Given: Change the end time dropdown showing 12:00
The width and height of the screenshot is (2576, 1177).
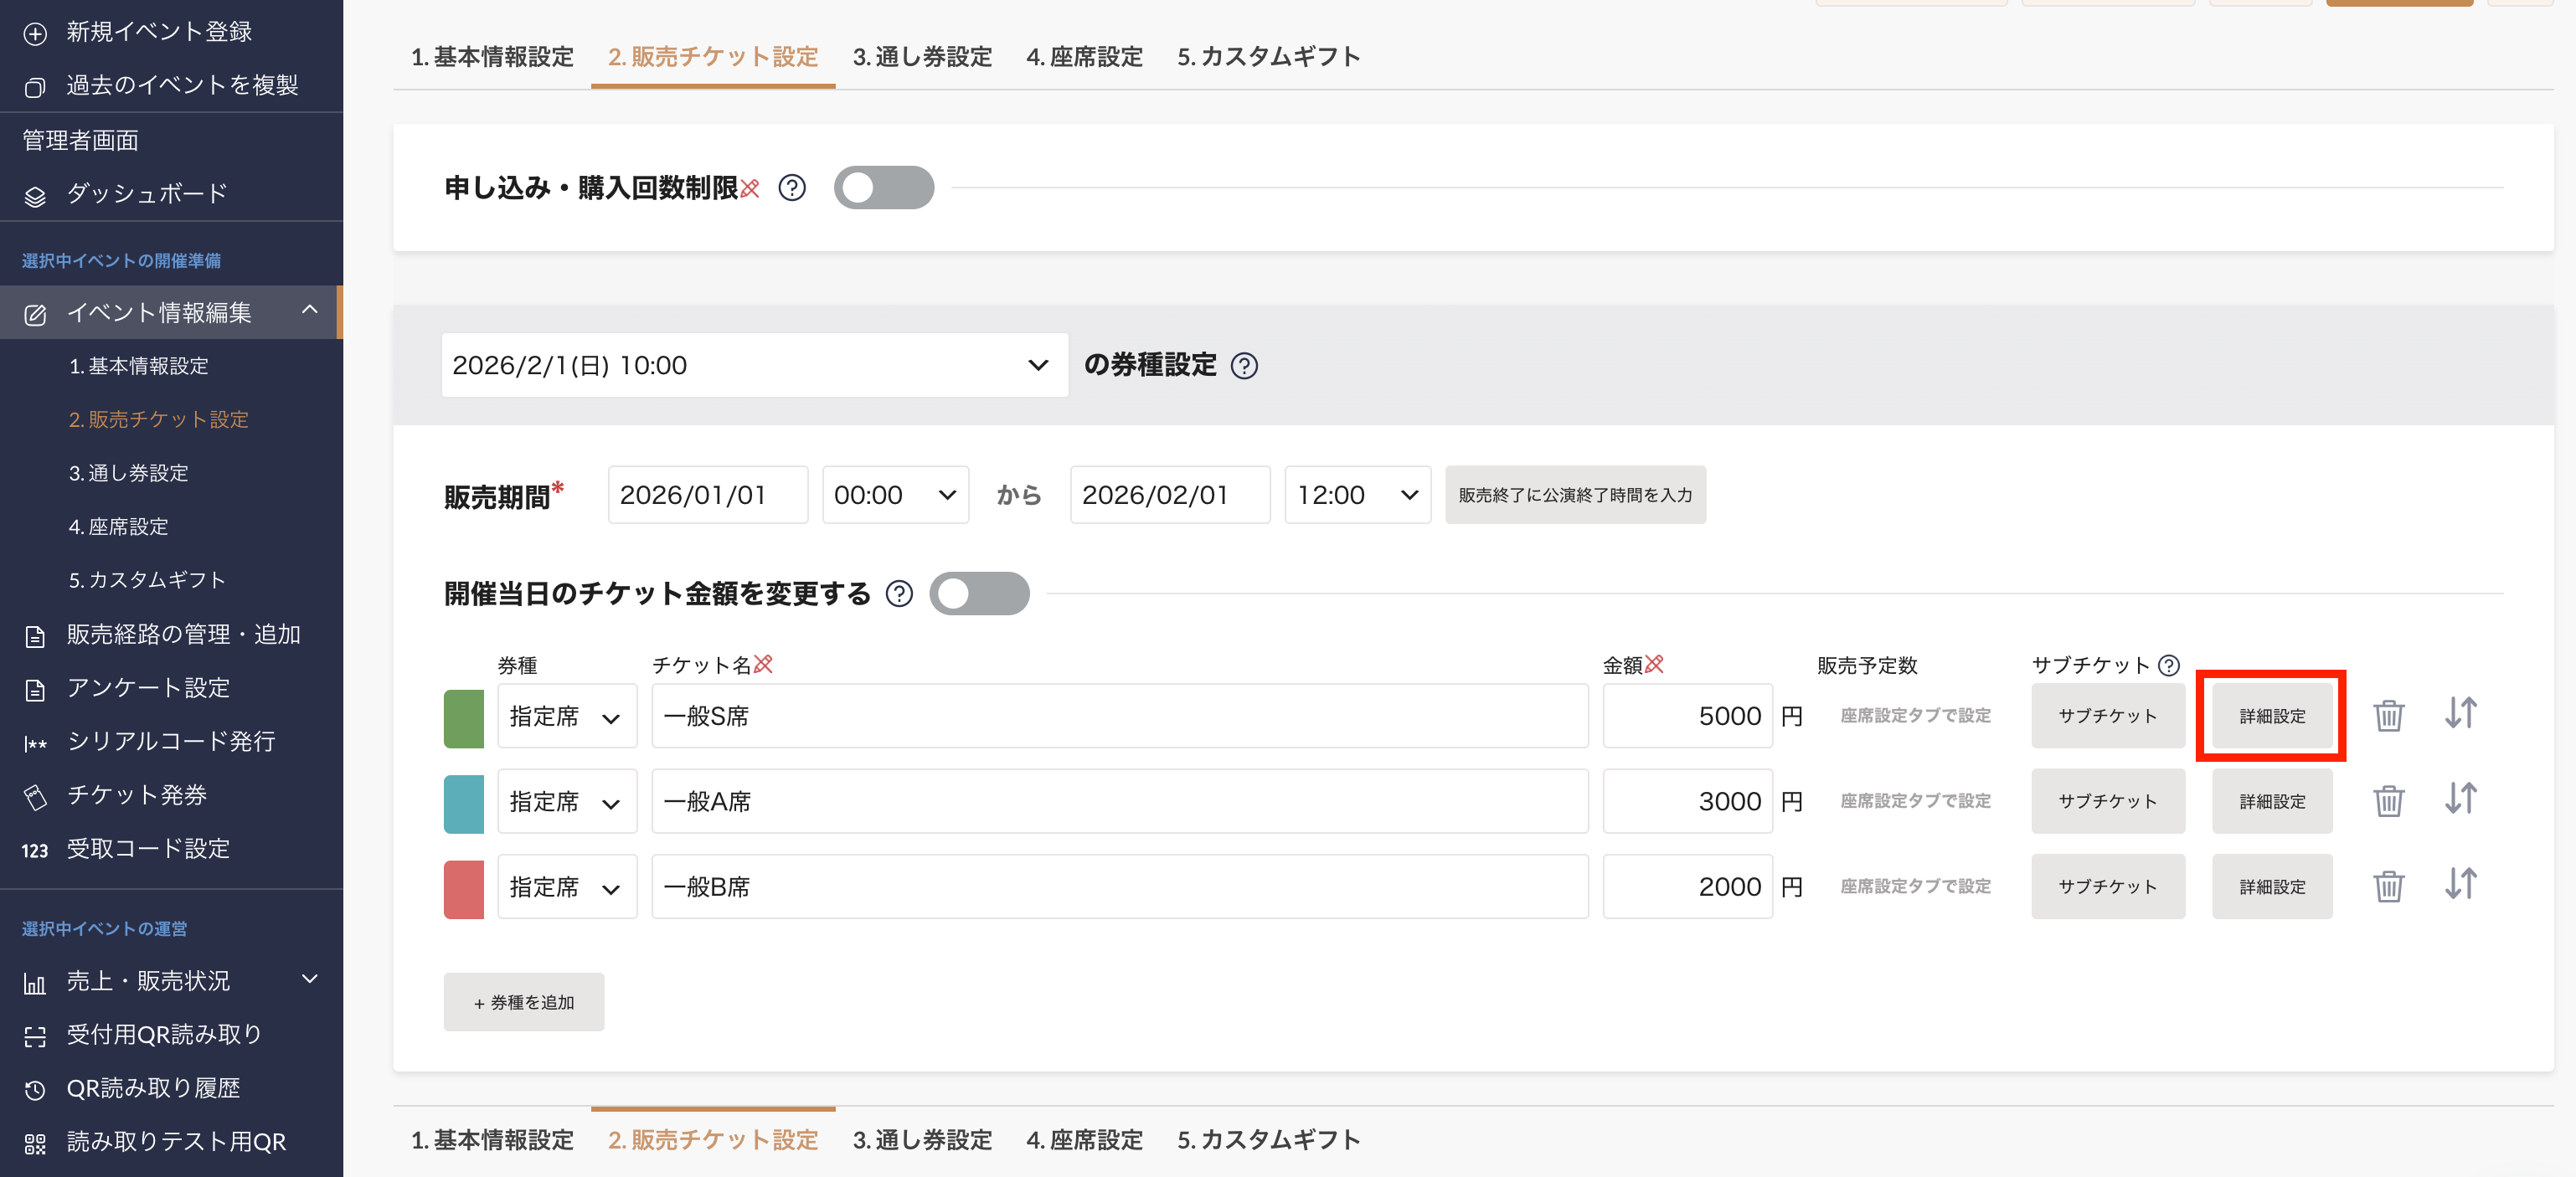Looking at the screenshot, I should pyautogui.click(x=1357, y=494).
